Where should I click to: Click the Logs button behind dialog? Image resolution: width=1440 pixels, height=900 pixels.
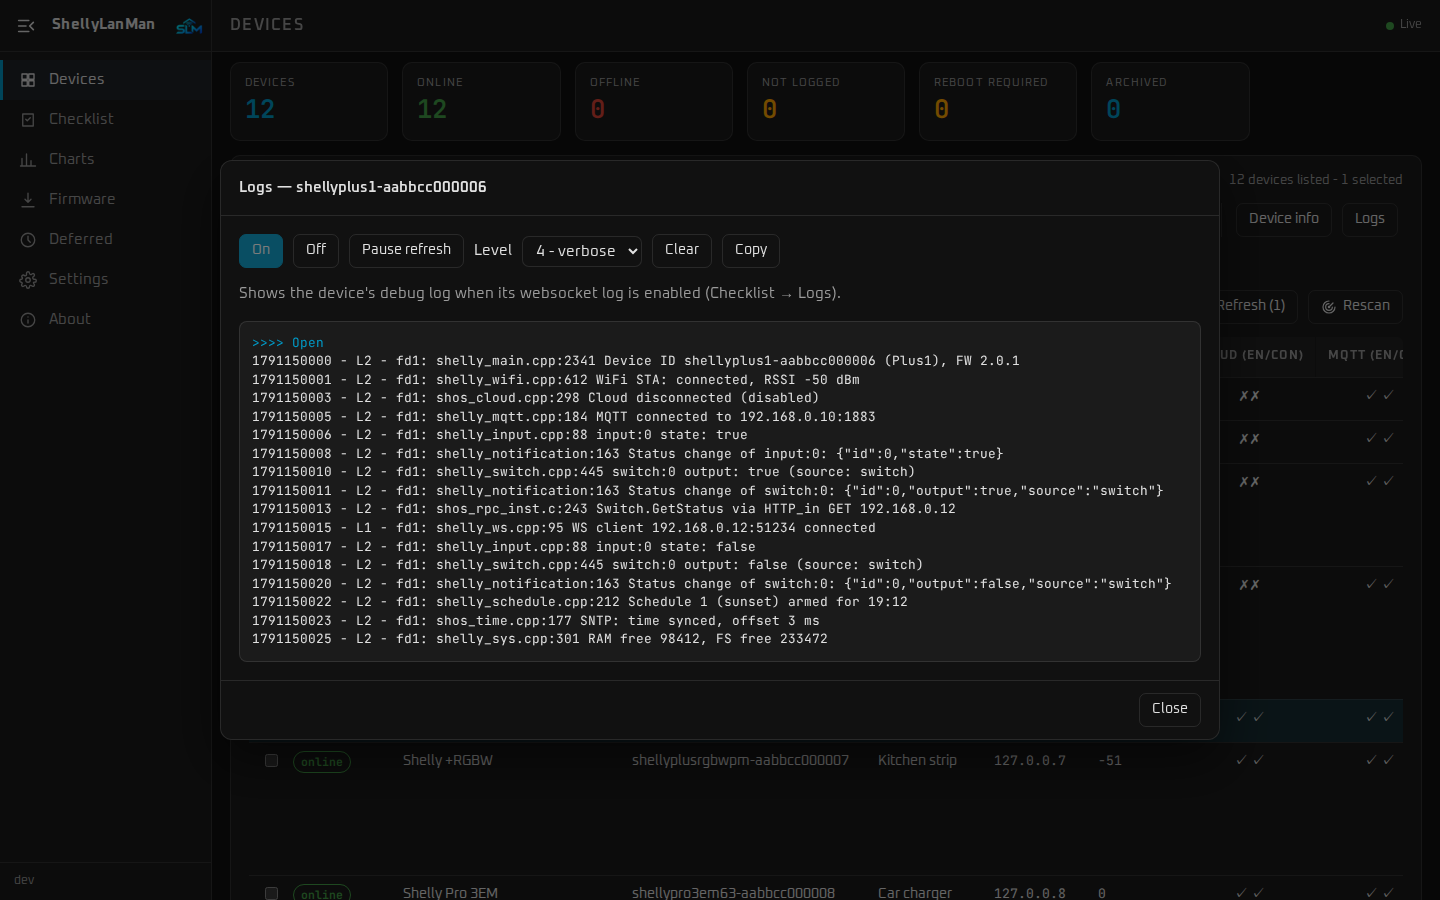[x=1370, y=219]
